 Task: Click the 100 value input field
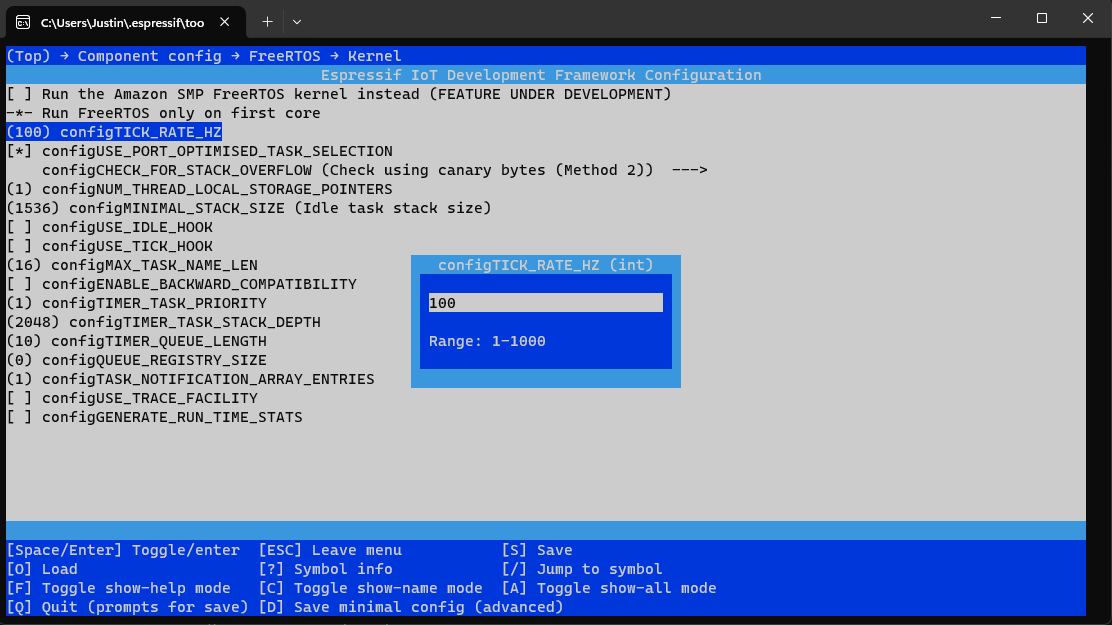pos(545,302)
